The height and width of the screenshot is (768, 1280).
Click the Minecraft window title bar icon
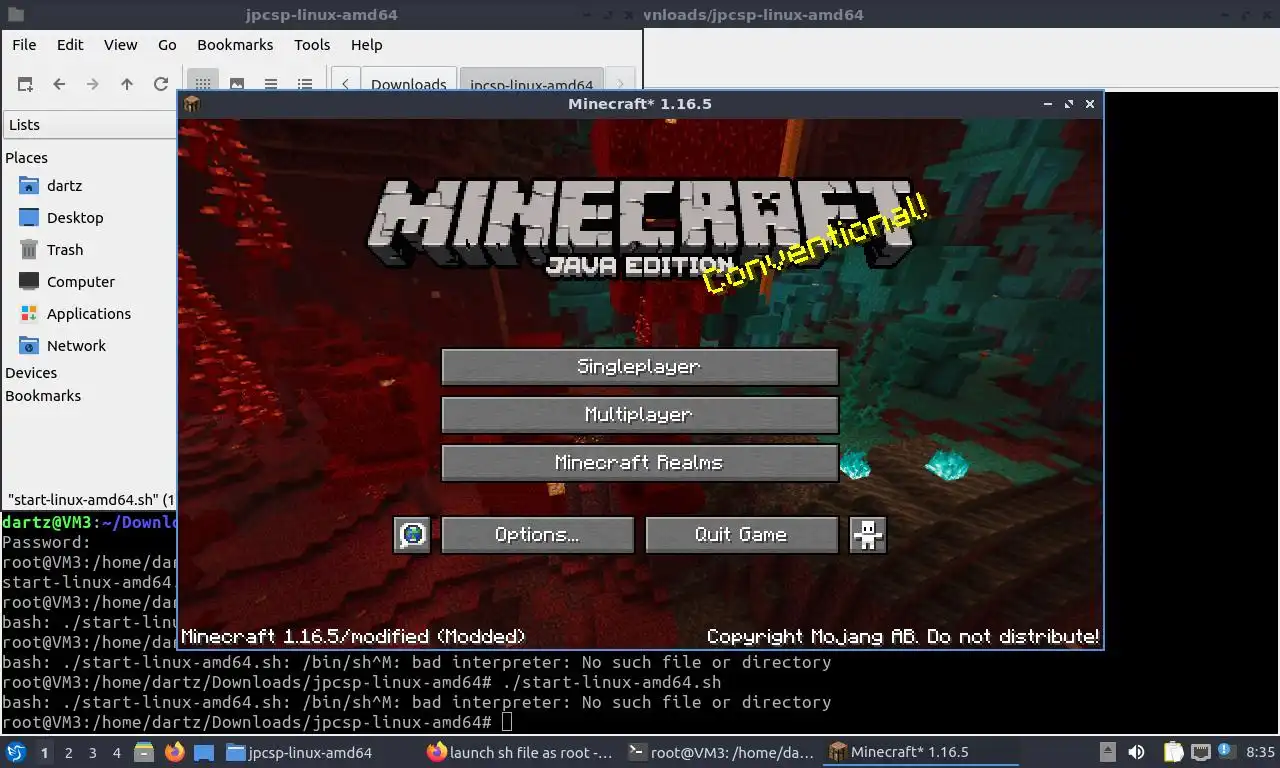click(192, 104)
